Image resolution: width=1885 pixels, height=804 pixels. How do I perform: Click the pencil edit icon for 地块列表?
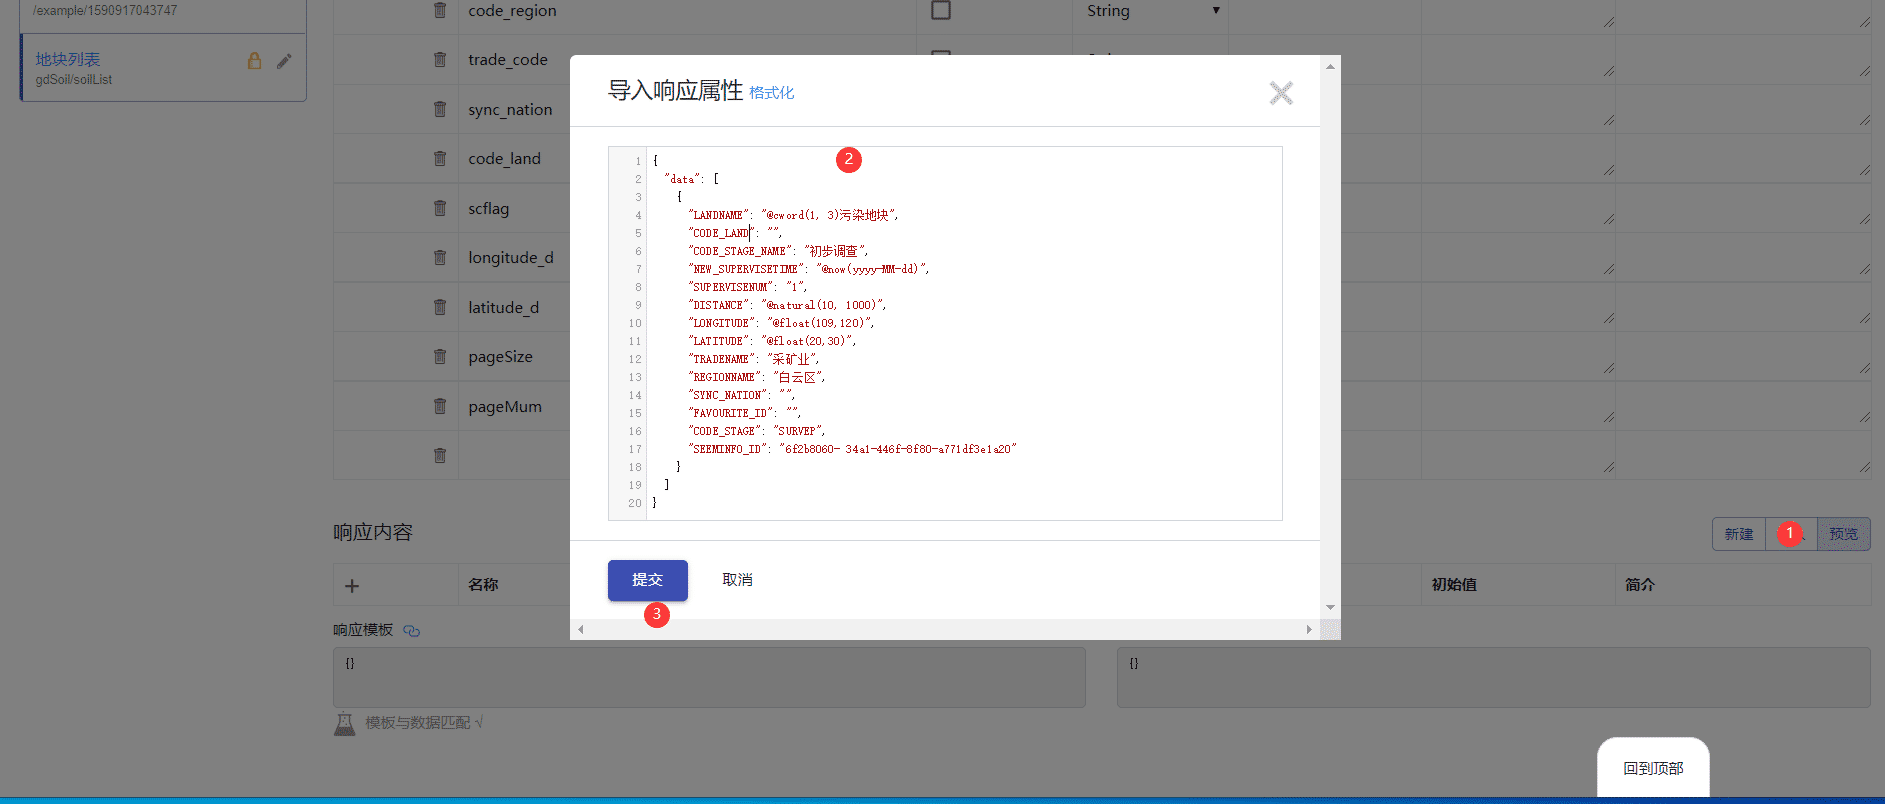[285, 61]
